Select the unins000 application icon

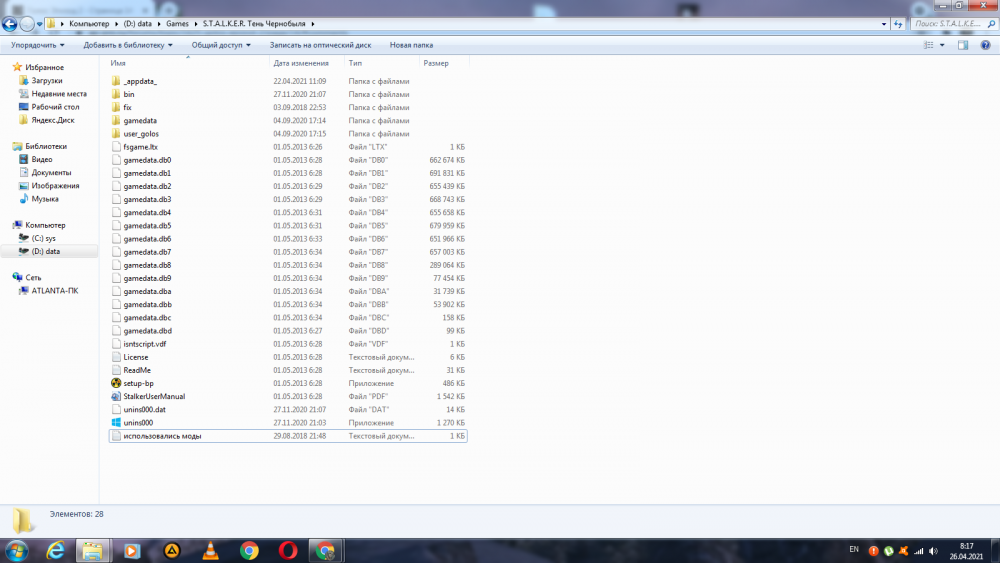coord(116,423)
